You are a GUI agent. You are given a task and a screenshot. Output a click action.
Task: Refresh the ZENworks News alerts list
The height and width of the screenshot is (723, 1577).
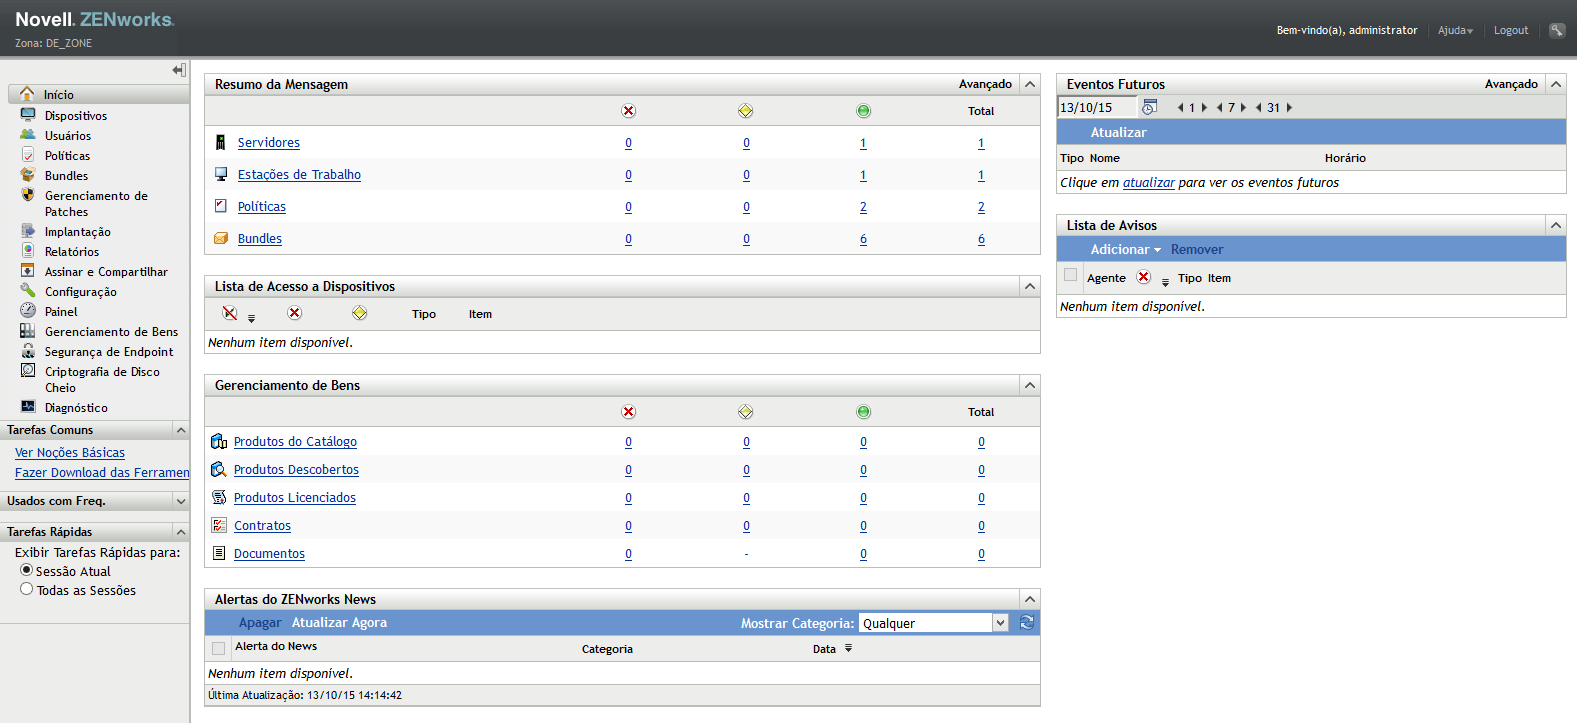click(x=1026, y=623)
